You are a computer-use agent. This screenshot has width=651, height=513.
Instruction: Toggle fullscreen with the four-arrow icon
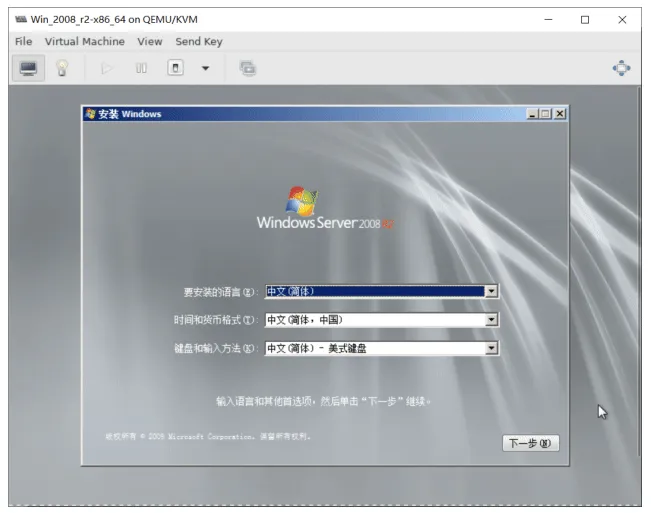coord(621,68)
